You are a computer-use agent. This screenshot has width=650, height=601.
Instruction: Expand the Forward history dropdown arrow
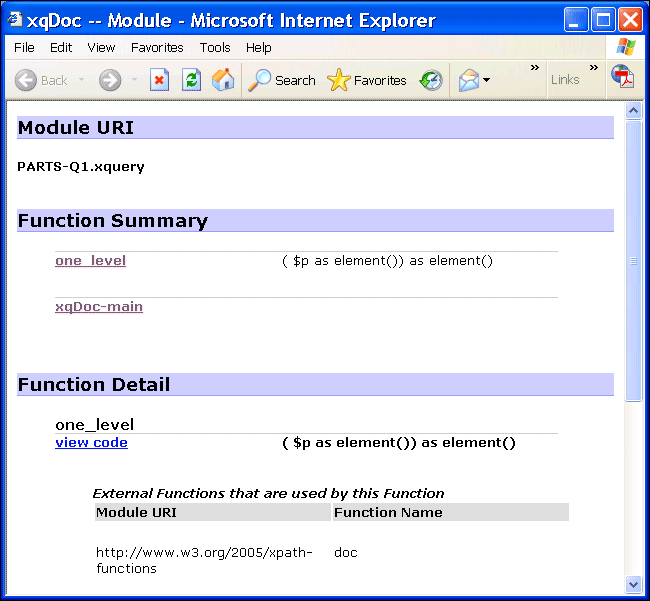pos(135,80)
